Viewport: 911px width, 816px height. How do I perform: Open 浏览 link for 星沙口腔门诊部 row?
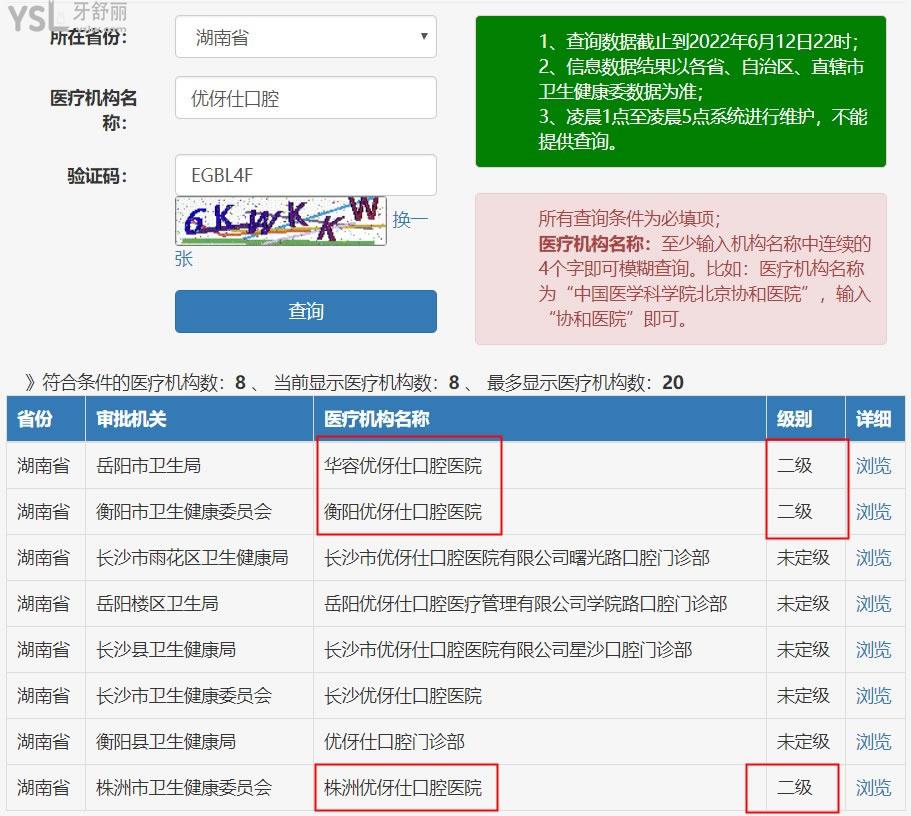[x=873, y=649]
